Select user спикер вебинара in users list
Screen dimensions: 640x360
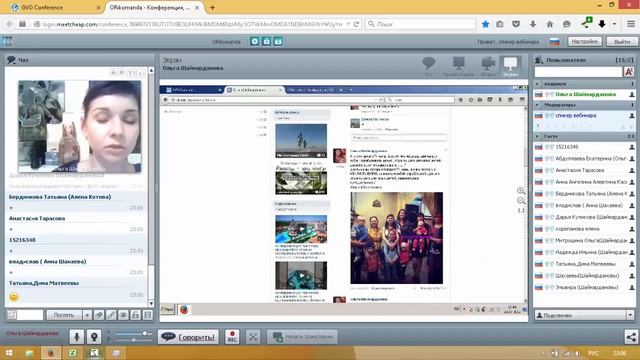click(x=584, y=116)
